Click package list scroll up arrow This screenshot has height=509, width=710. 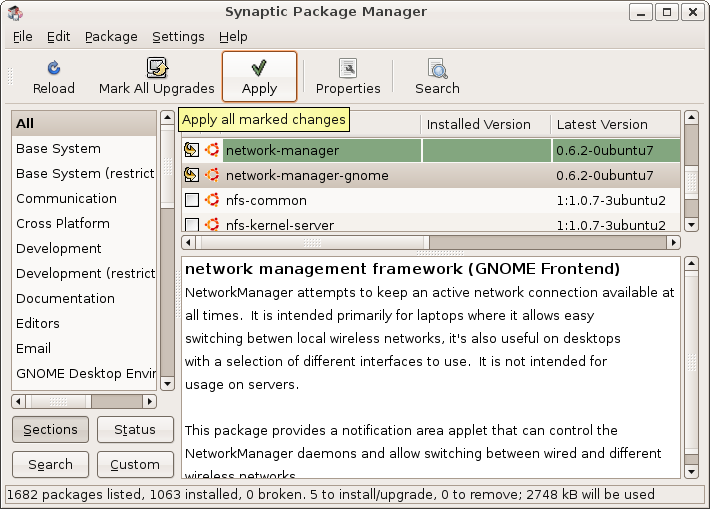(691, 118)
